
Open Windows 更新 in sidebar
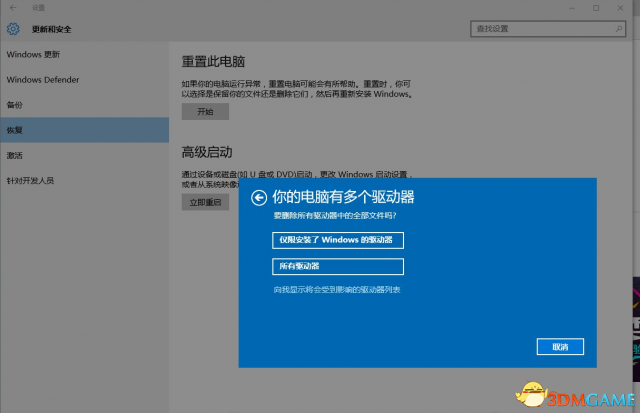point(84,54)
